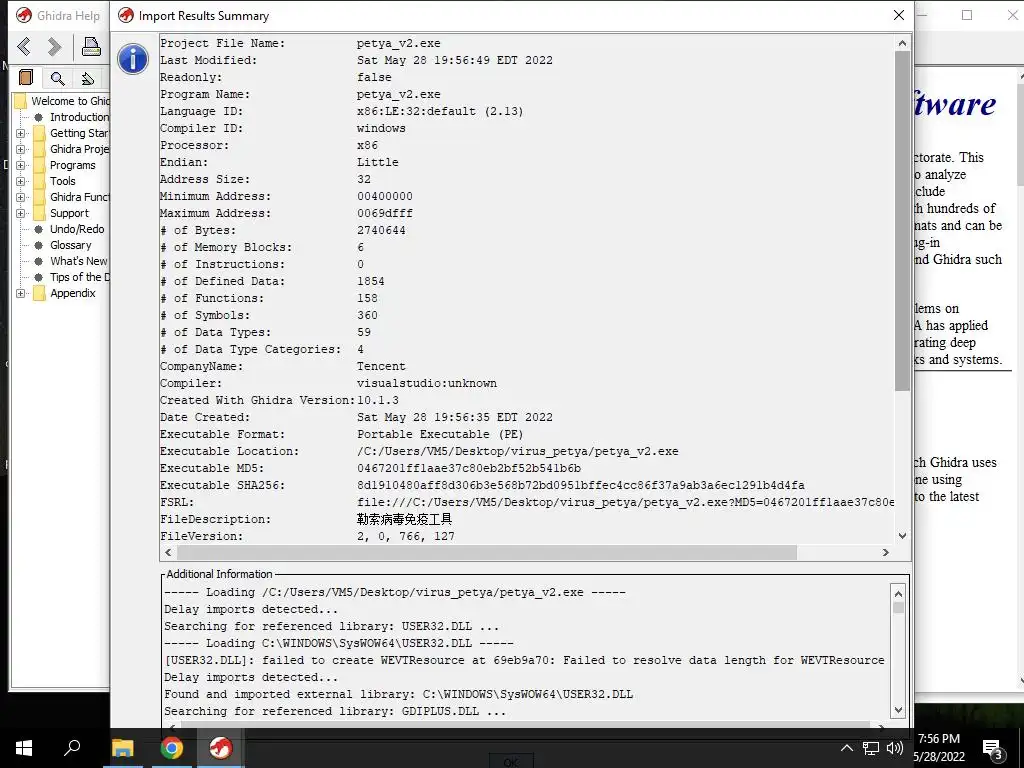
Task: Expand the Appendix help topic
Action: click(20, 293)
